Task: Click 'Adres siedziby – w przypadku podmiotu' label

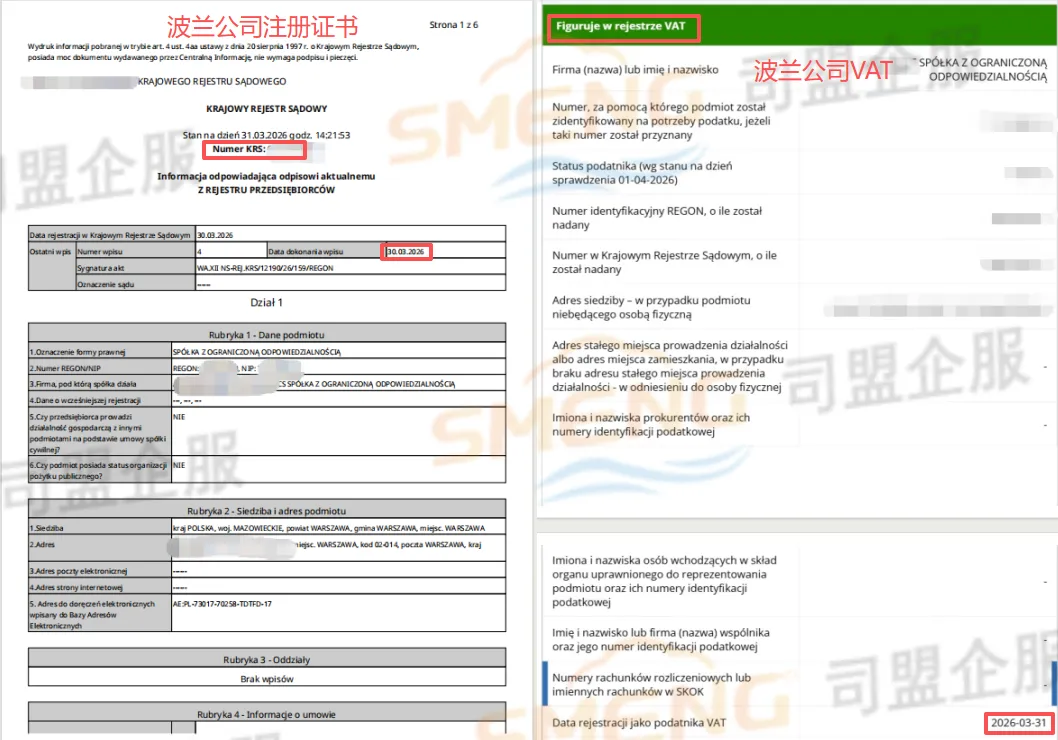Action: [x=651, y=307]
